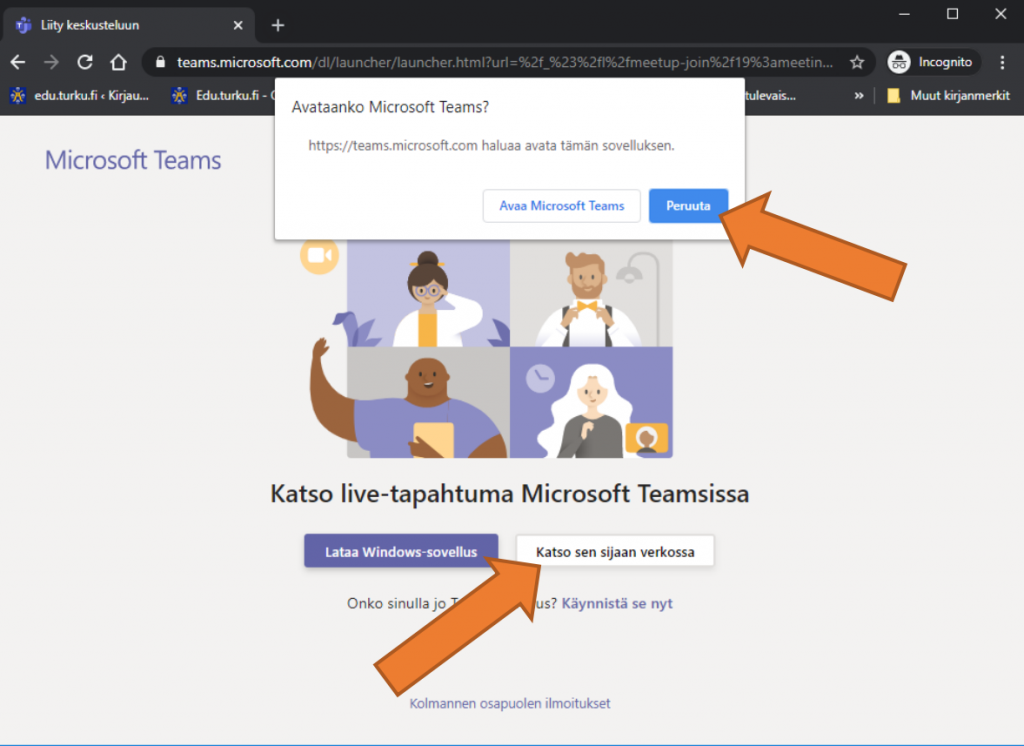
Task: Click 'Katso live-tapahtuma Microsoft Teamsissa' heading
Action: click(x=510, y=493)
